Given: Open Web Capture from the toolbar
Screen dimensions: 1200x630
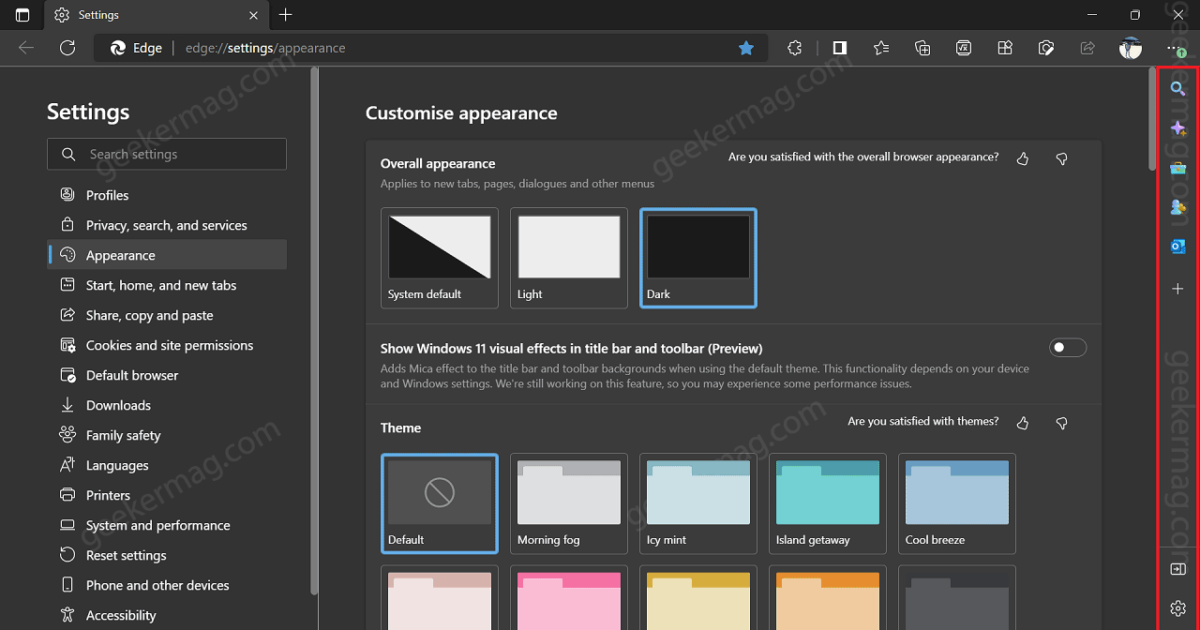Looking at the screenshot, I should point(1045,47).
